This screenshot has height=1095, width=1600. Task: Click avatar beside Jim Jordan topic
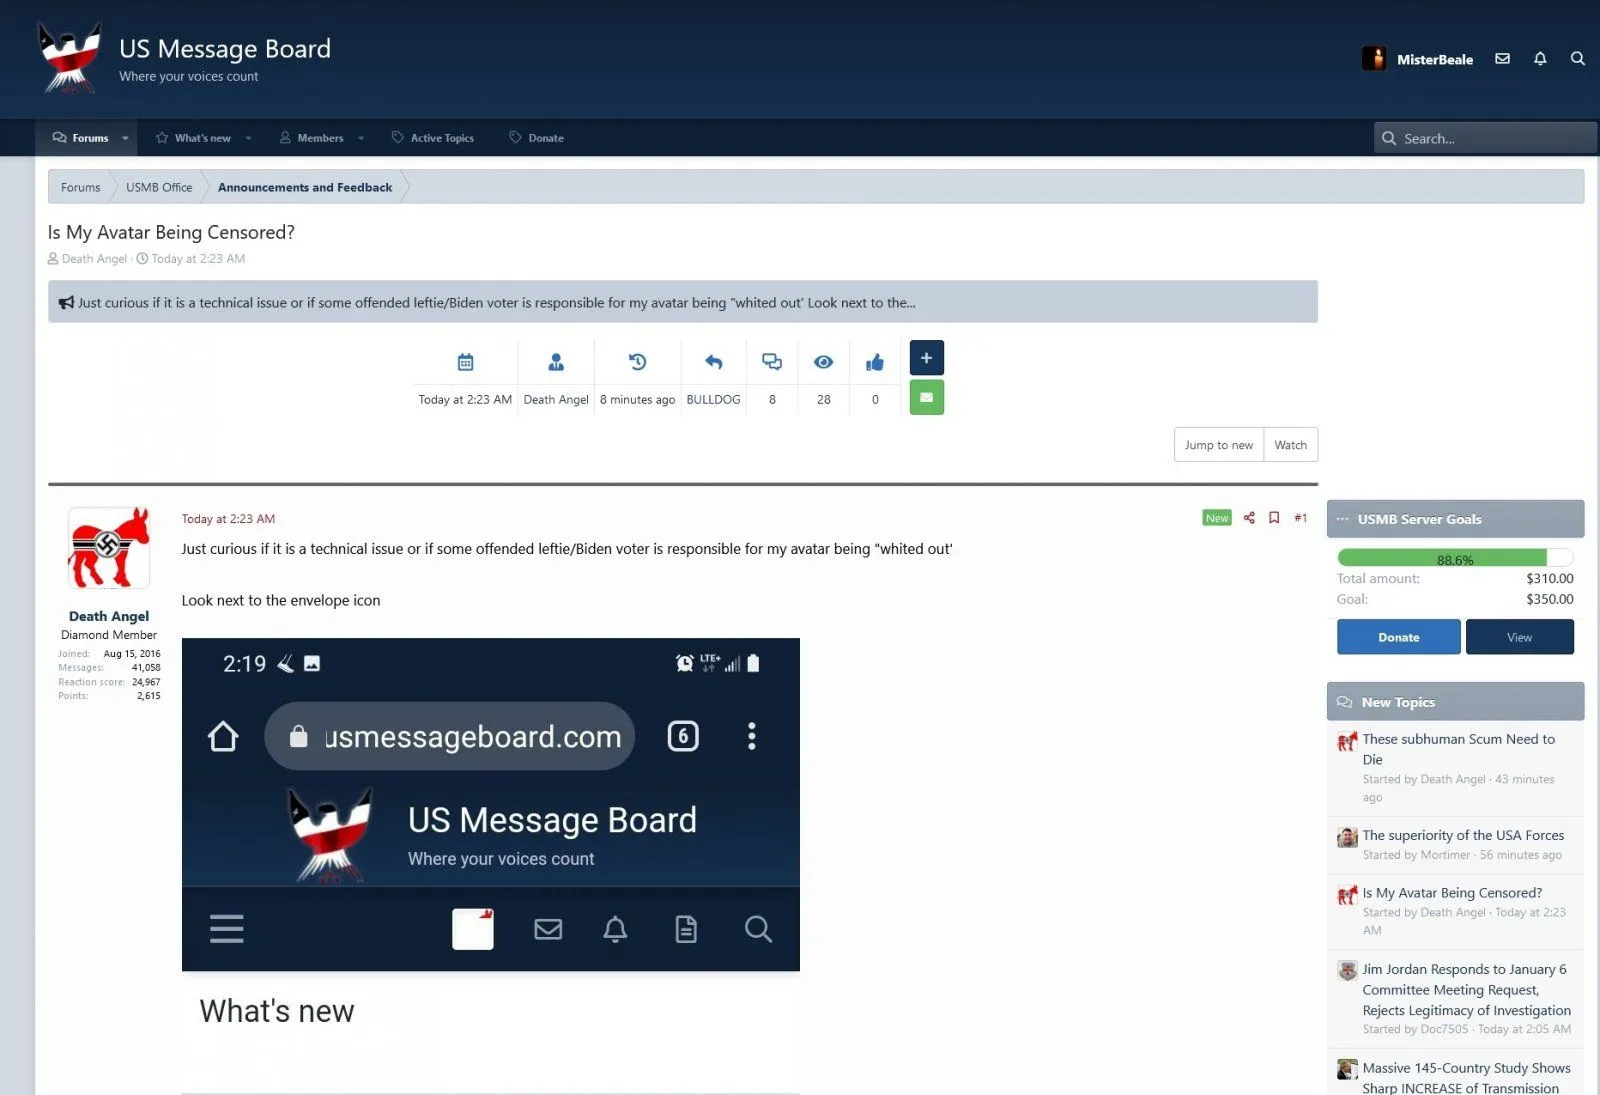[x=1347, y=971]
